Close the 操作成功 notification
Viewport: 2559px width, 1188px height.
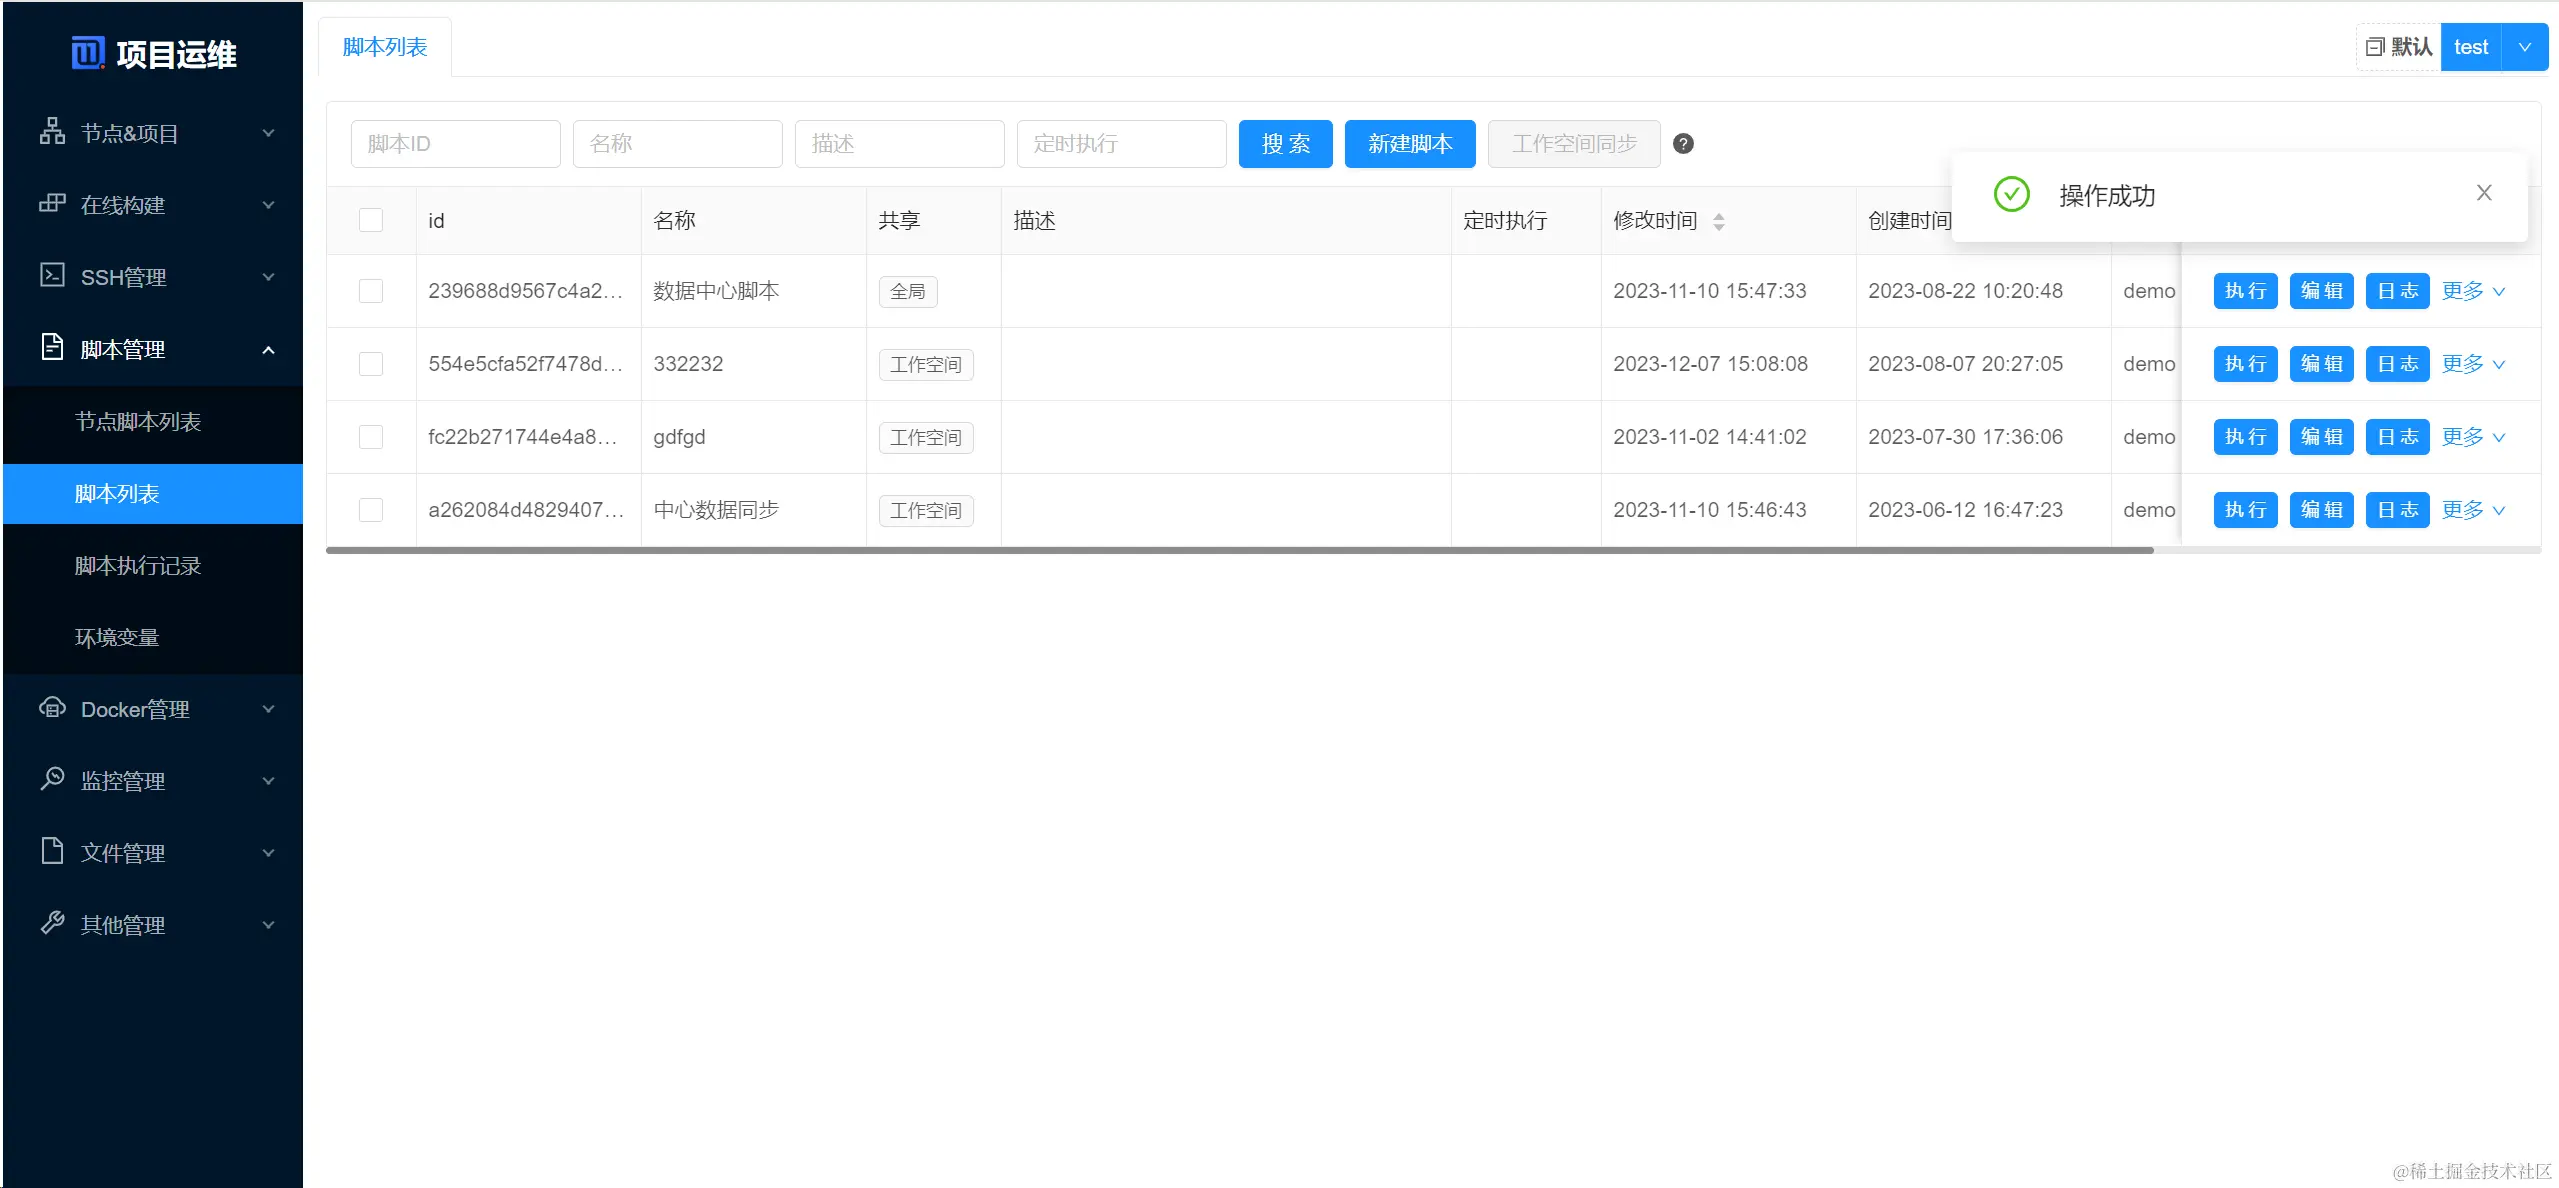tap(2484, 193)
